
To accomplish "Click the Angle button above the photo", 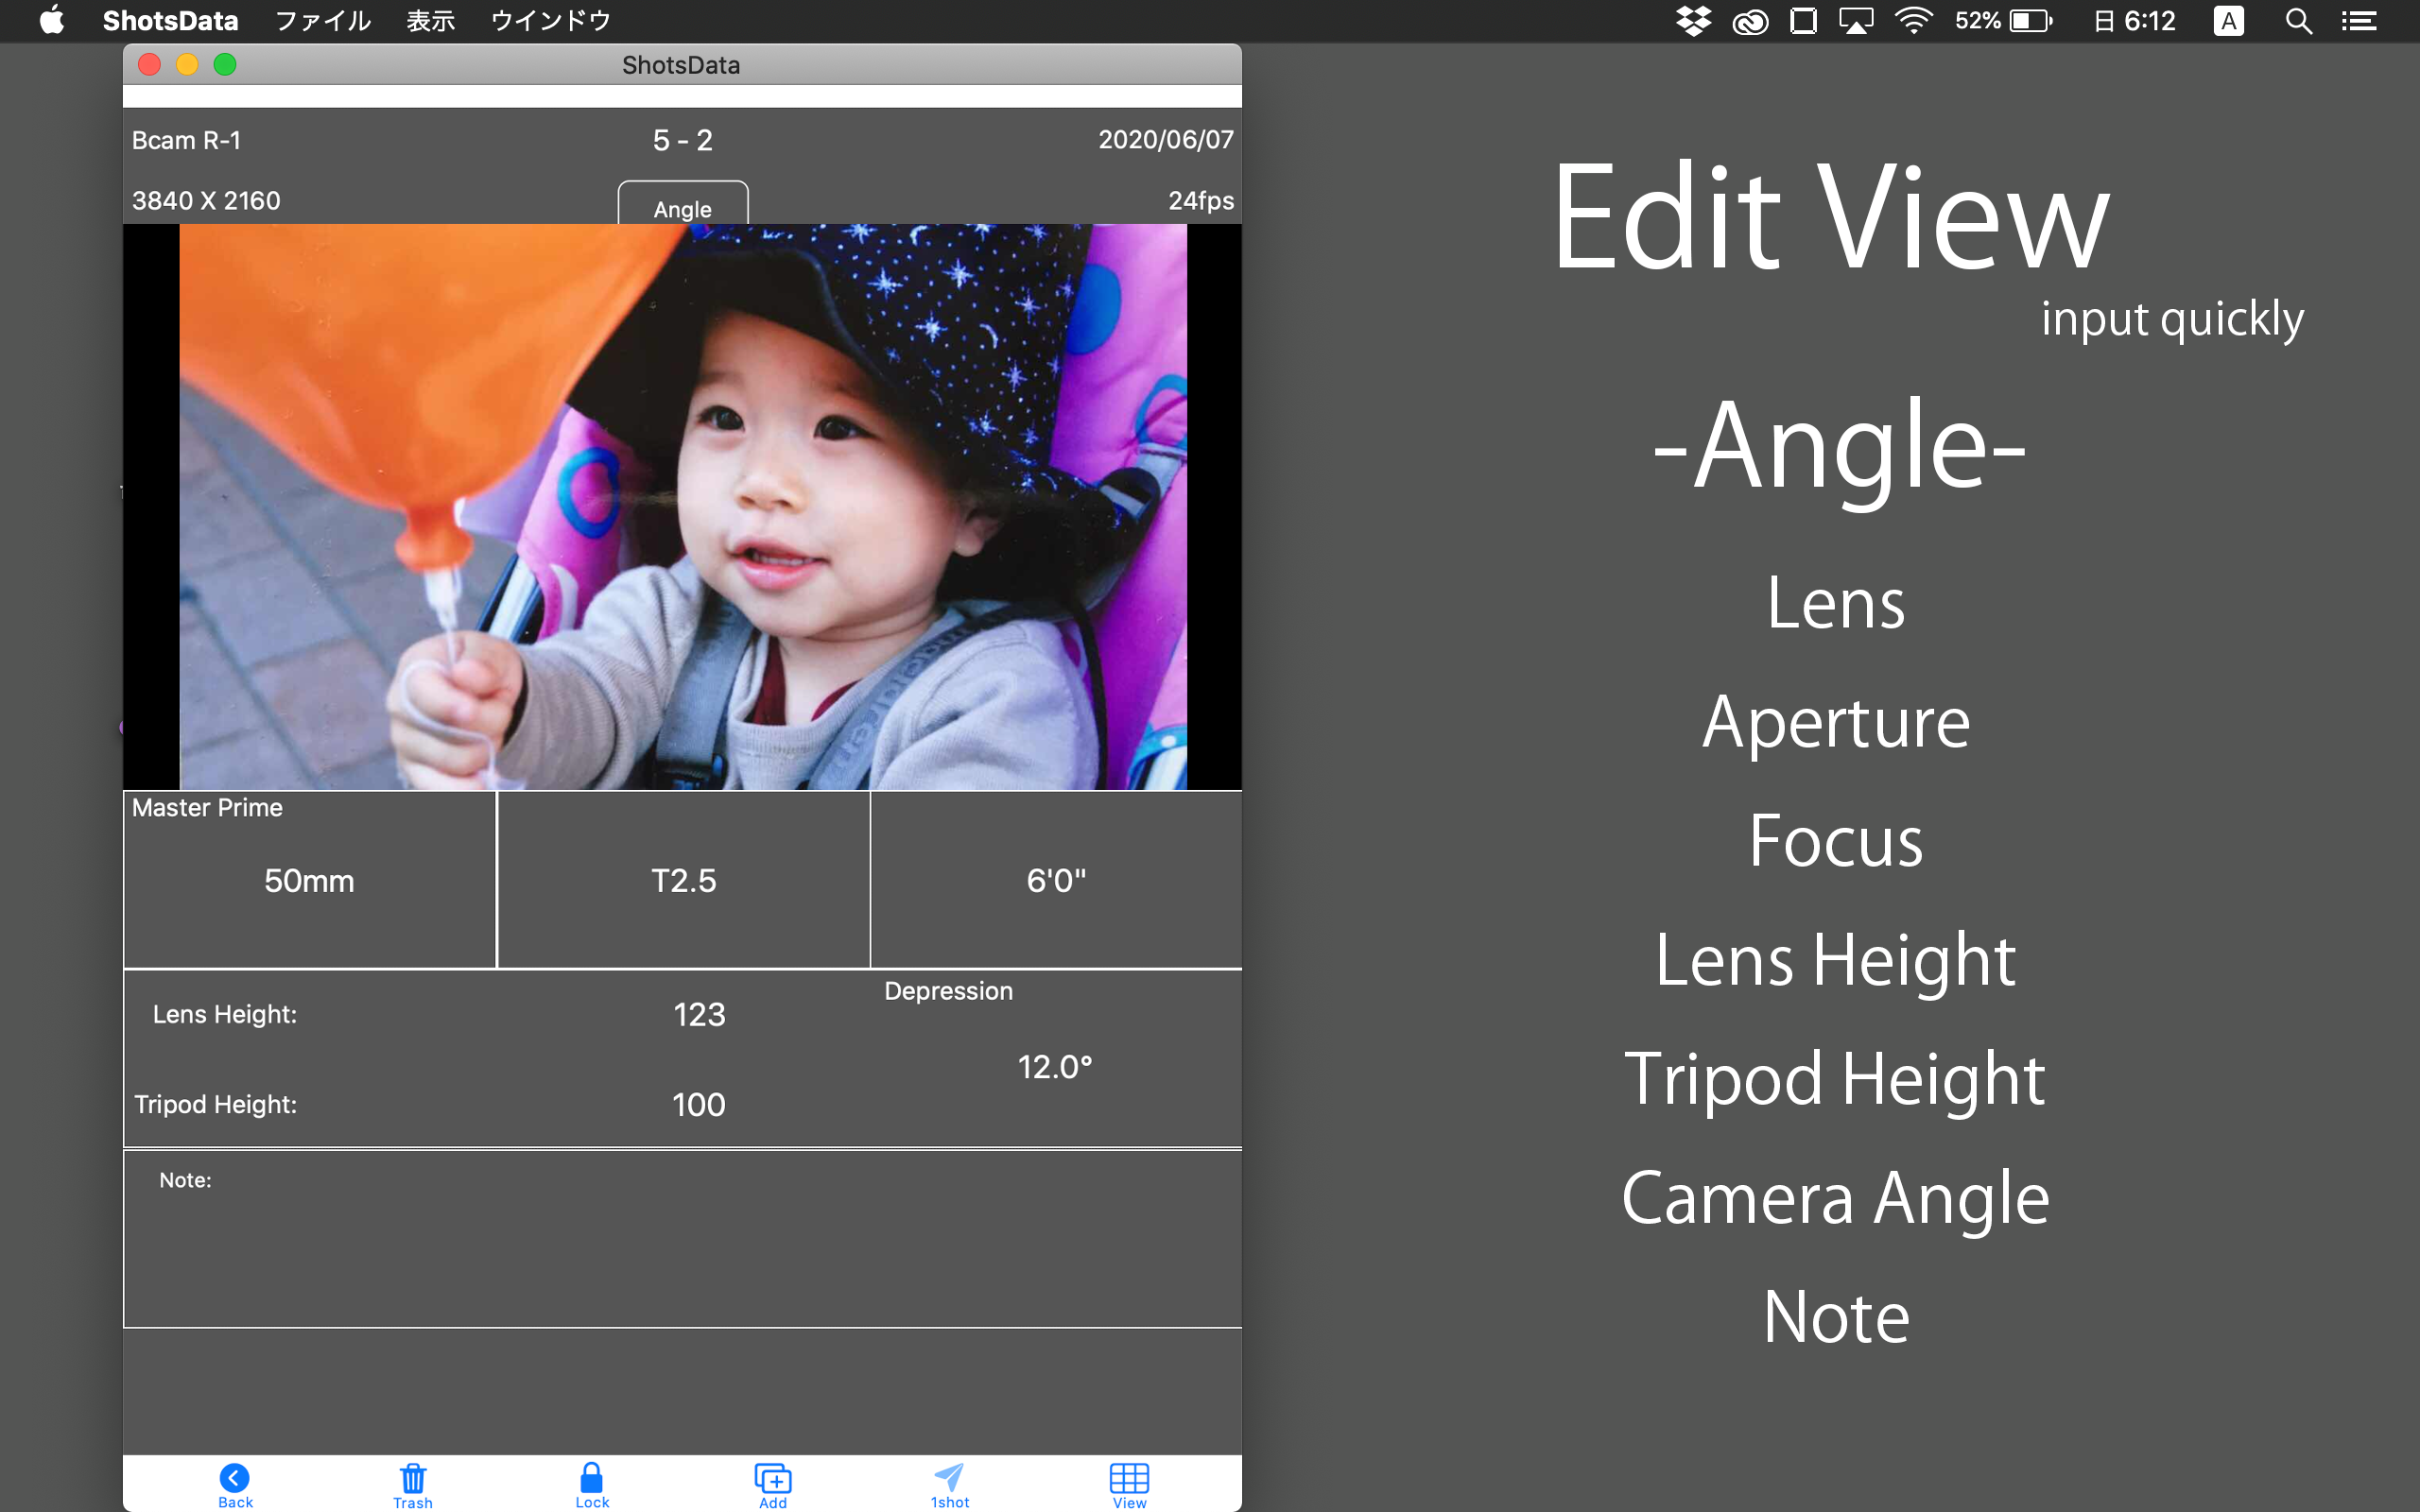I will click(683, 204).
